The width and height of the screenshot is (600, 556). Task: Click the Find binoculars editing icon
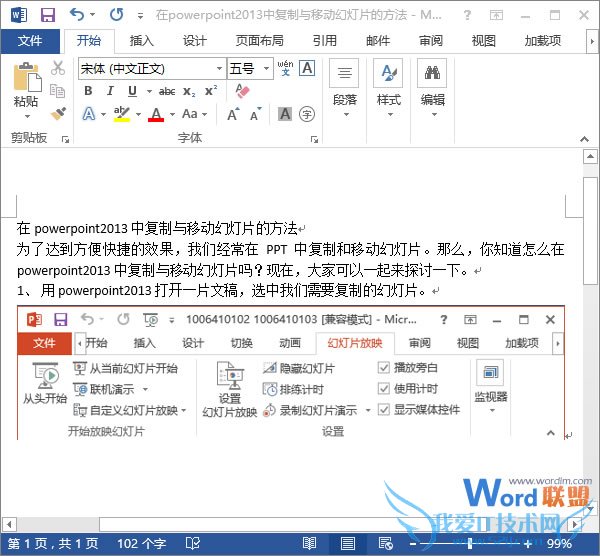click(x=432, y=75)
